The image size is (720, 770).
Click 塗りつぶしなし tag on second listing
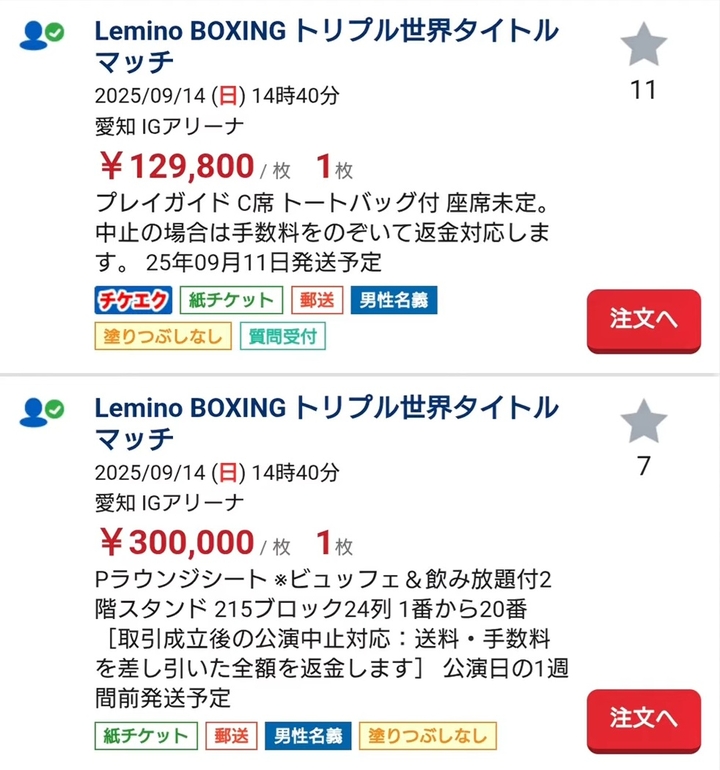click(x=428, y=736)
